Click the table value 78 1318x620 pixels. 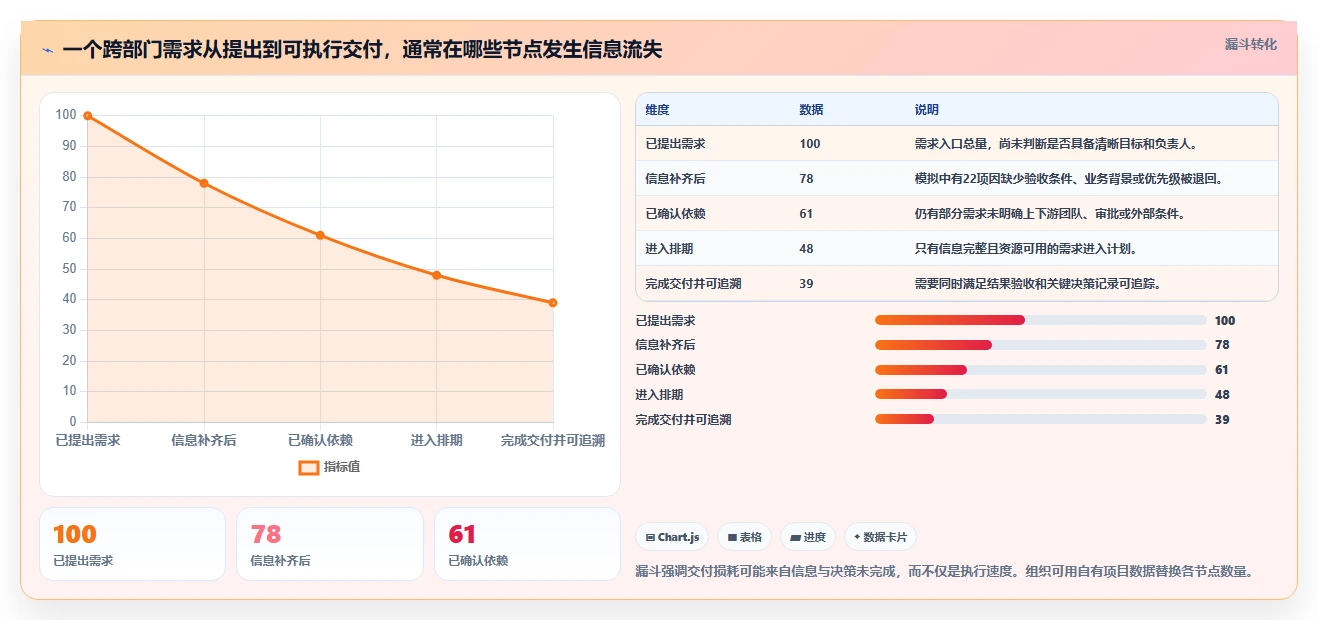(807, 179)
